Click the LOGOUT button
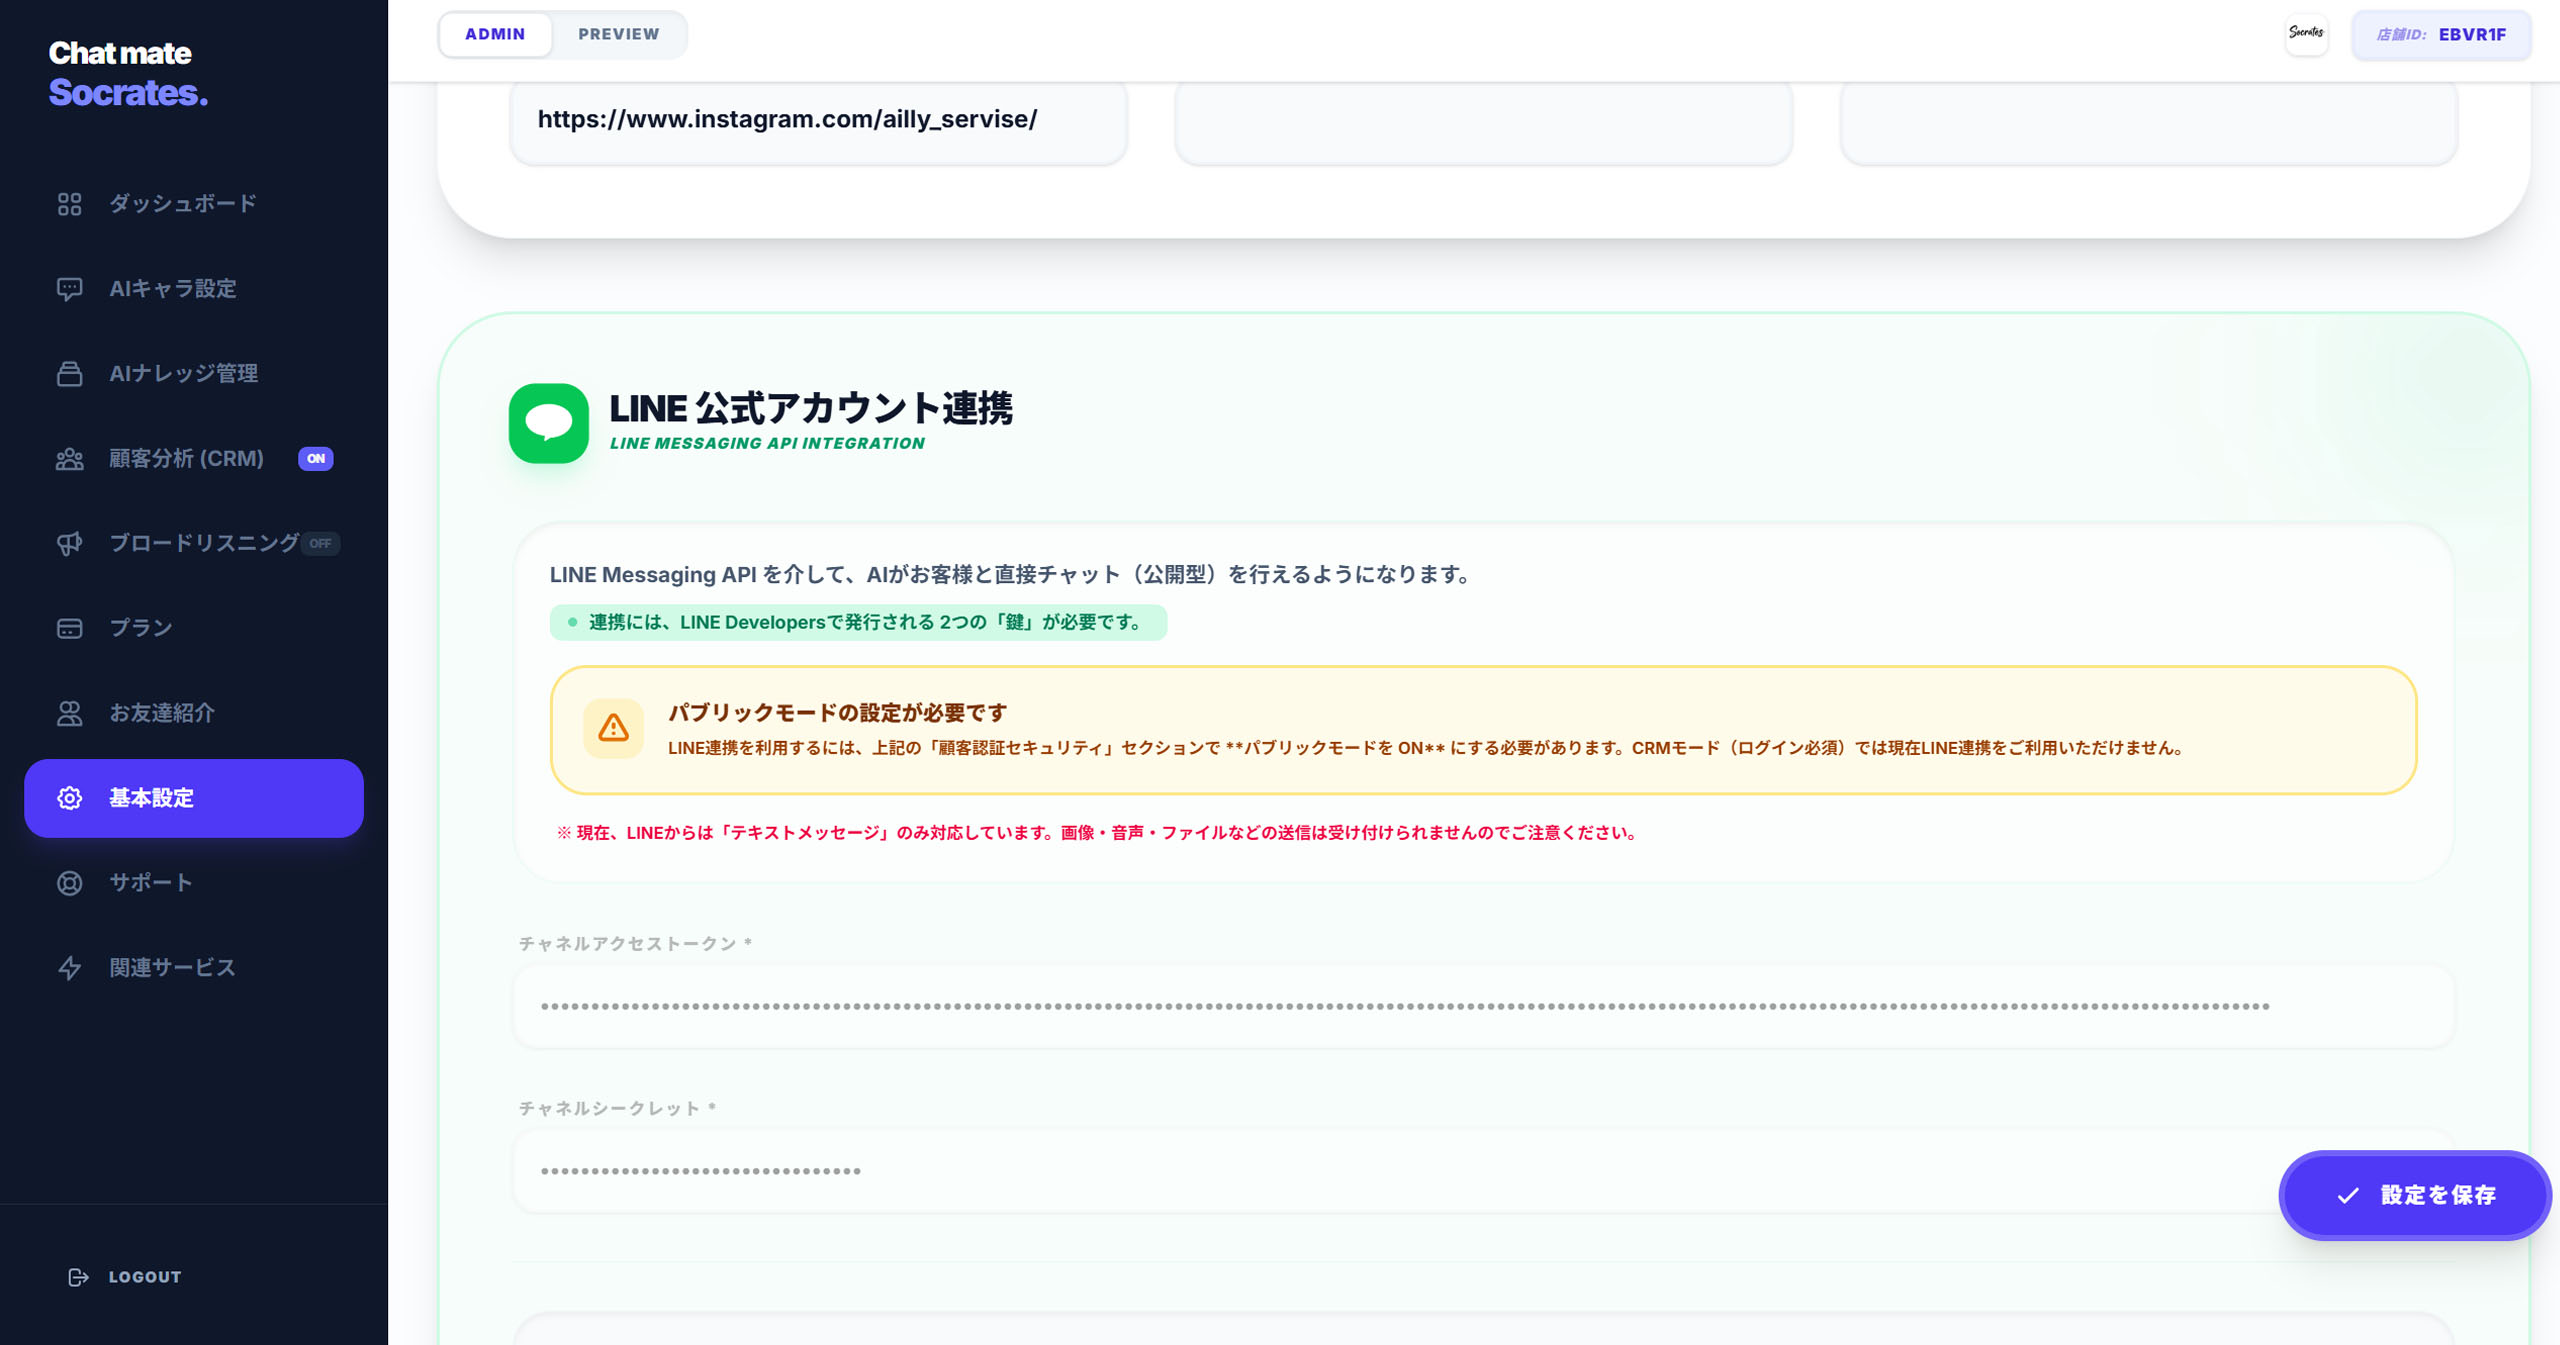 tap(125, 1277)
